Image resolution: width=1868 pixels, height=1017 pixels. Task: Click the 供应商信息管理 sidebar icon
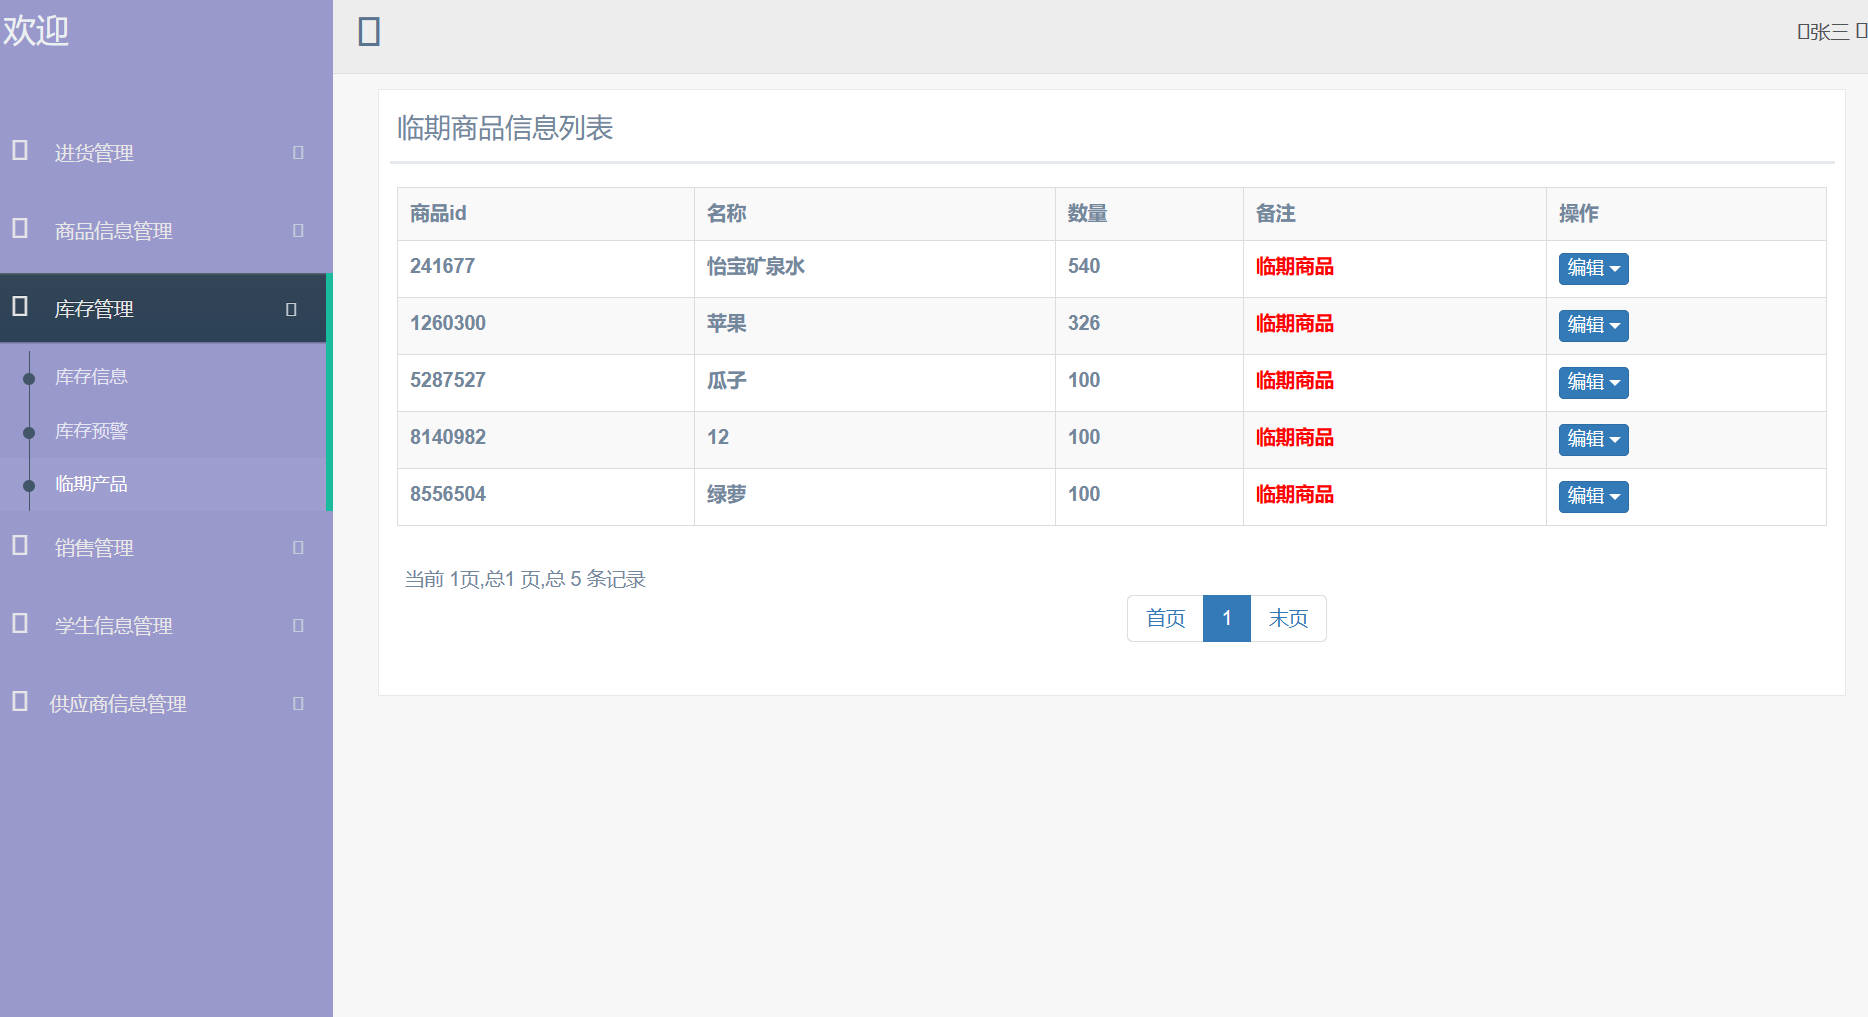(x=18, y=703)
